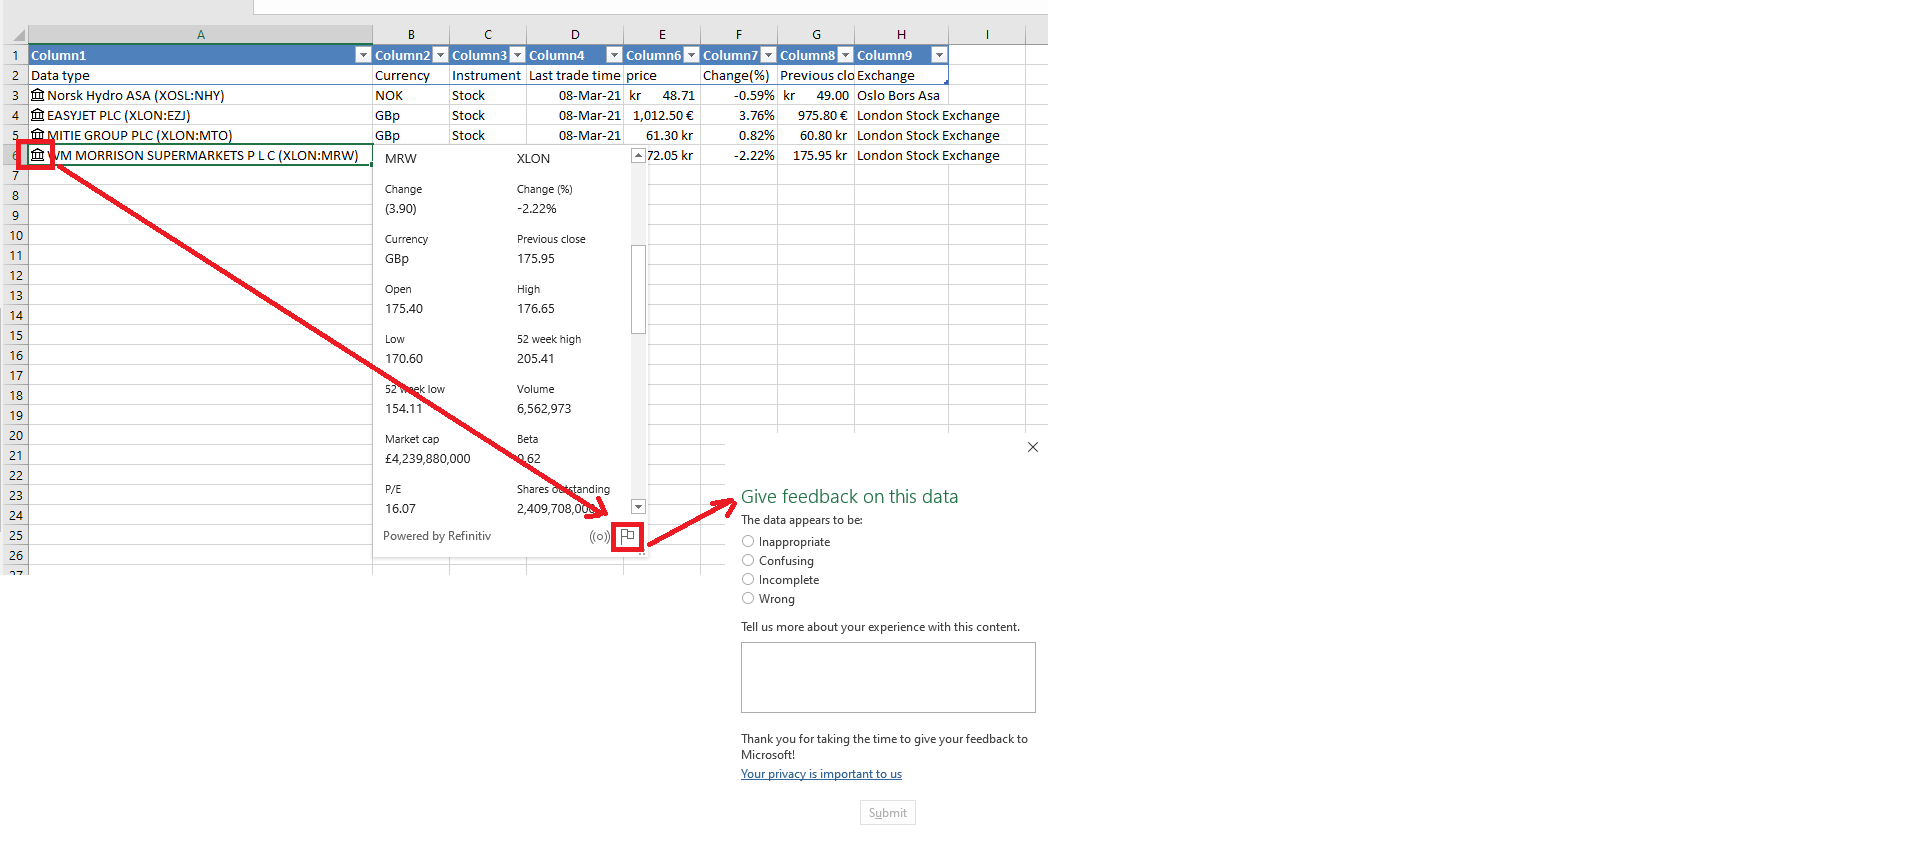1918x856 pixels.
Task: Click the broadcast icon beside the flag
Action: pos(599,536)
